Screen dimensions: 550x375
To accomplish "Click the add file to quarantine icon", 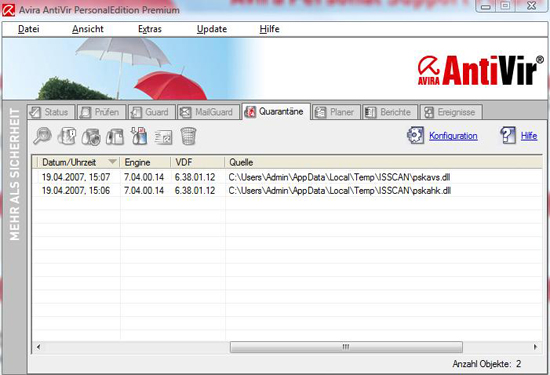I will [139, 136].
